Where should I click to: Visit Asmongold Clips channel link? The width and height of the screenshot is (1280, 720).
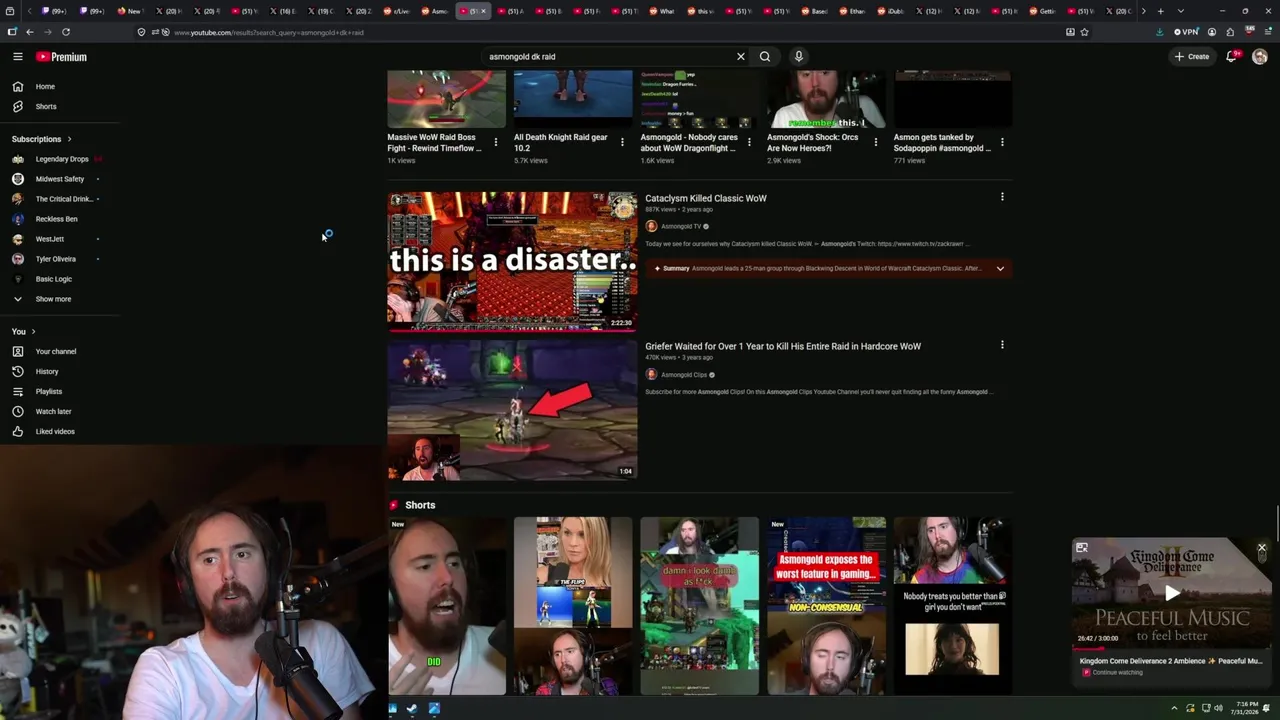(684, 375)
